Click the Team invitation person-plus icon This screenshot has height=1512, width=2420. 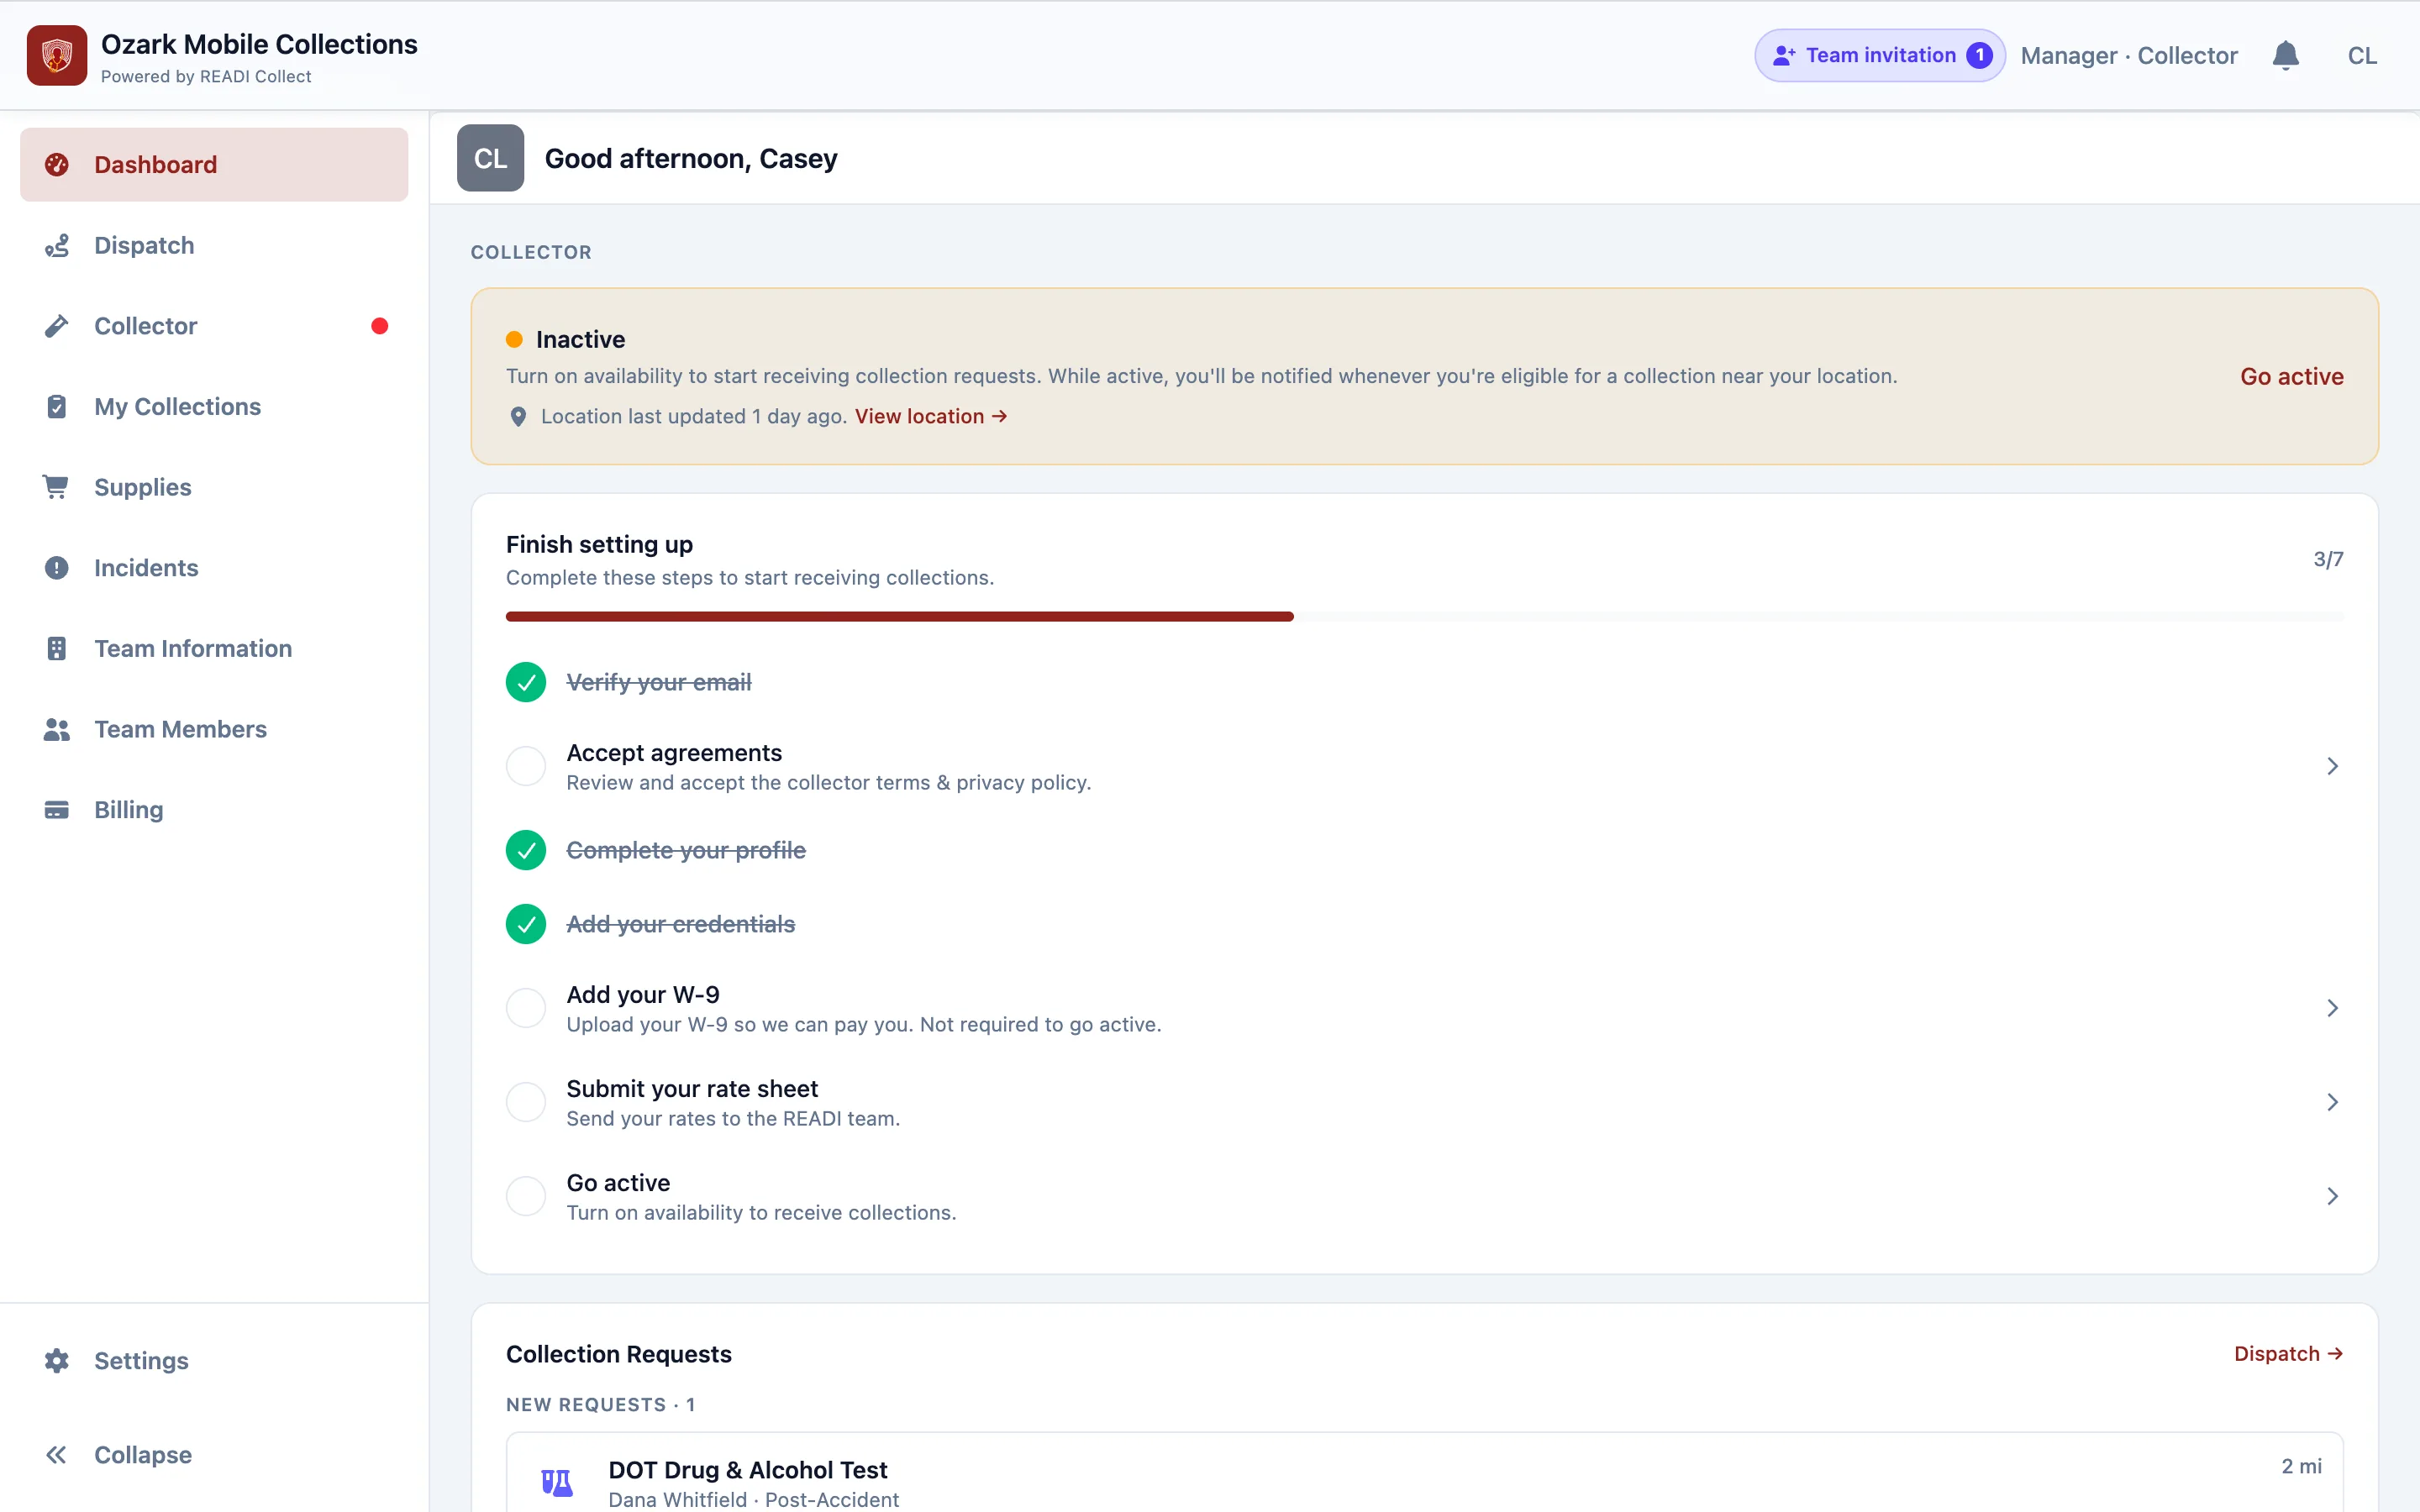point(1784,55)
